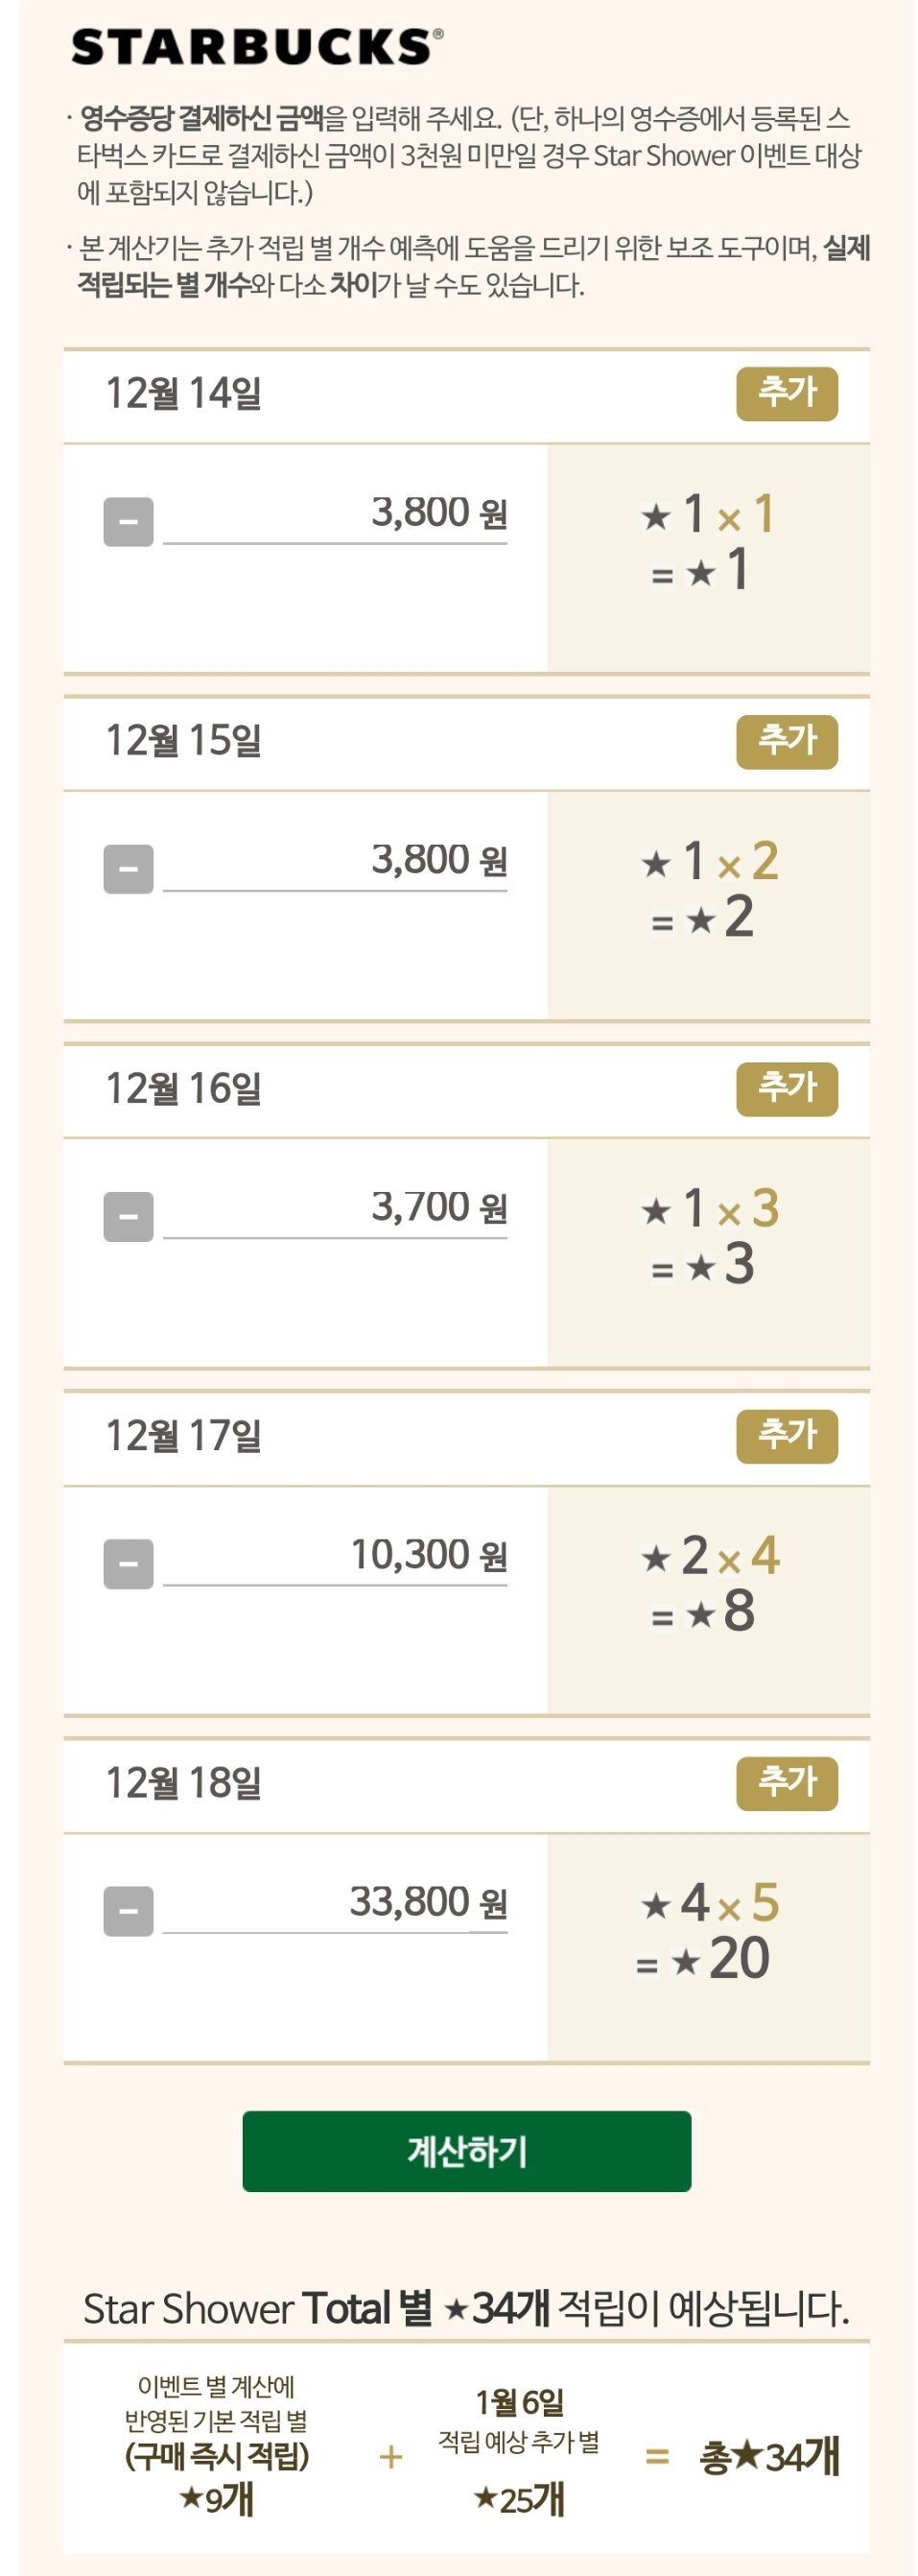Add a receipt for 12월 15일
The image size is (918, 2576).
coord(787,741)
